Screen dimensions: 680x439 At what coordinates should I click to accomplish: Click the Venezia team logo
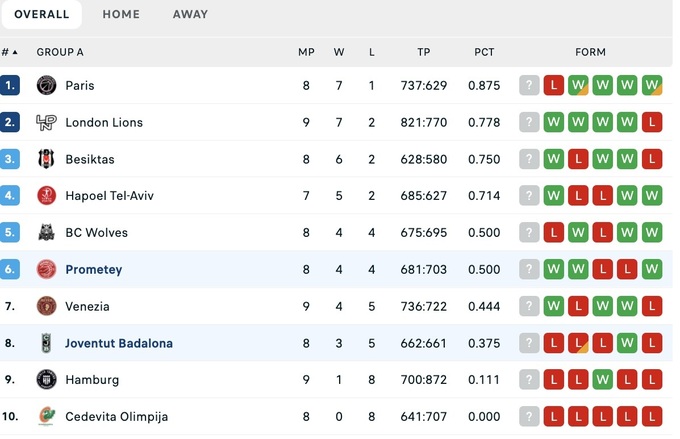pyautogui.click(x=46, y=307)
